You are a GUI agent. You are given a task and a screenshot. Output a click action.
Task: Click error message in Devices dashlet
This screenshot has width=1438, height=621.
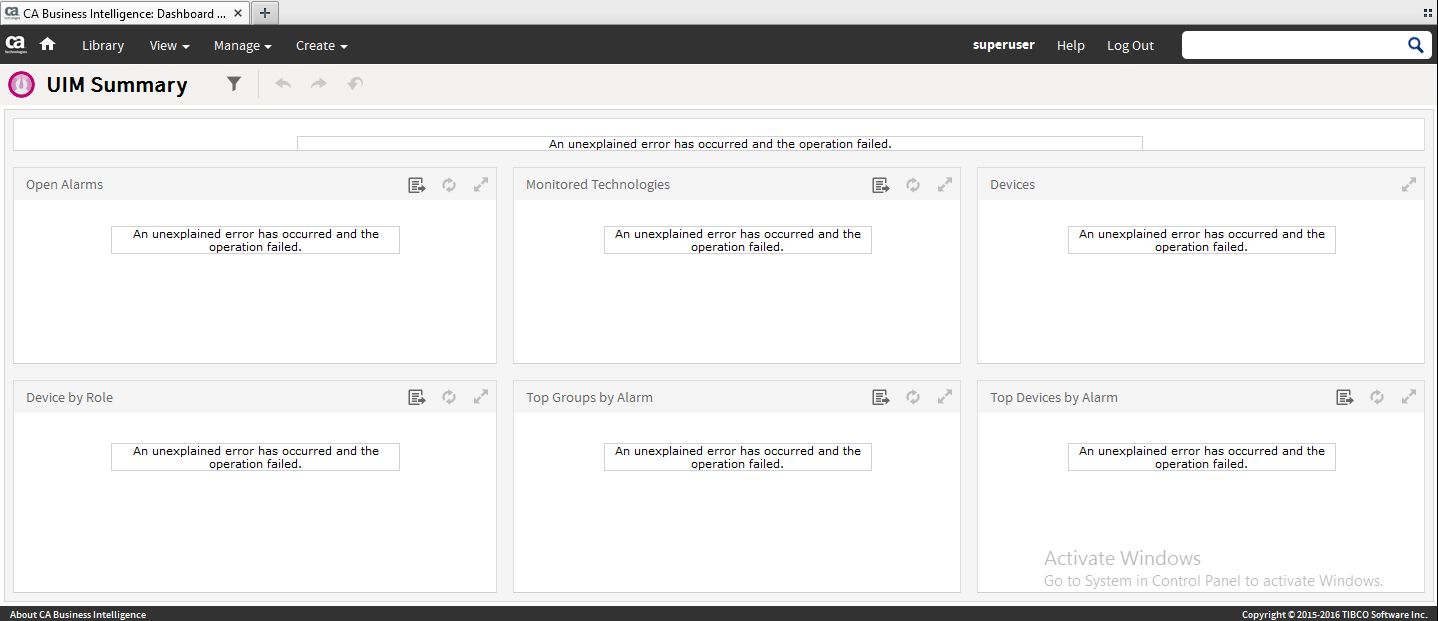1202,240
